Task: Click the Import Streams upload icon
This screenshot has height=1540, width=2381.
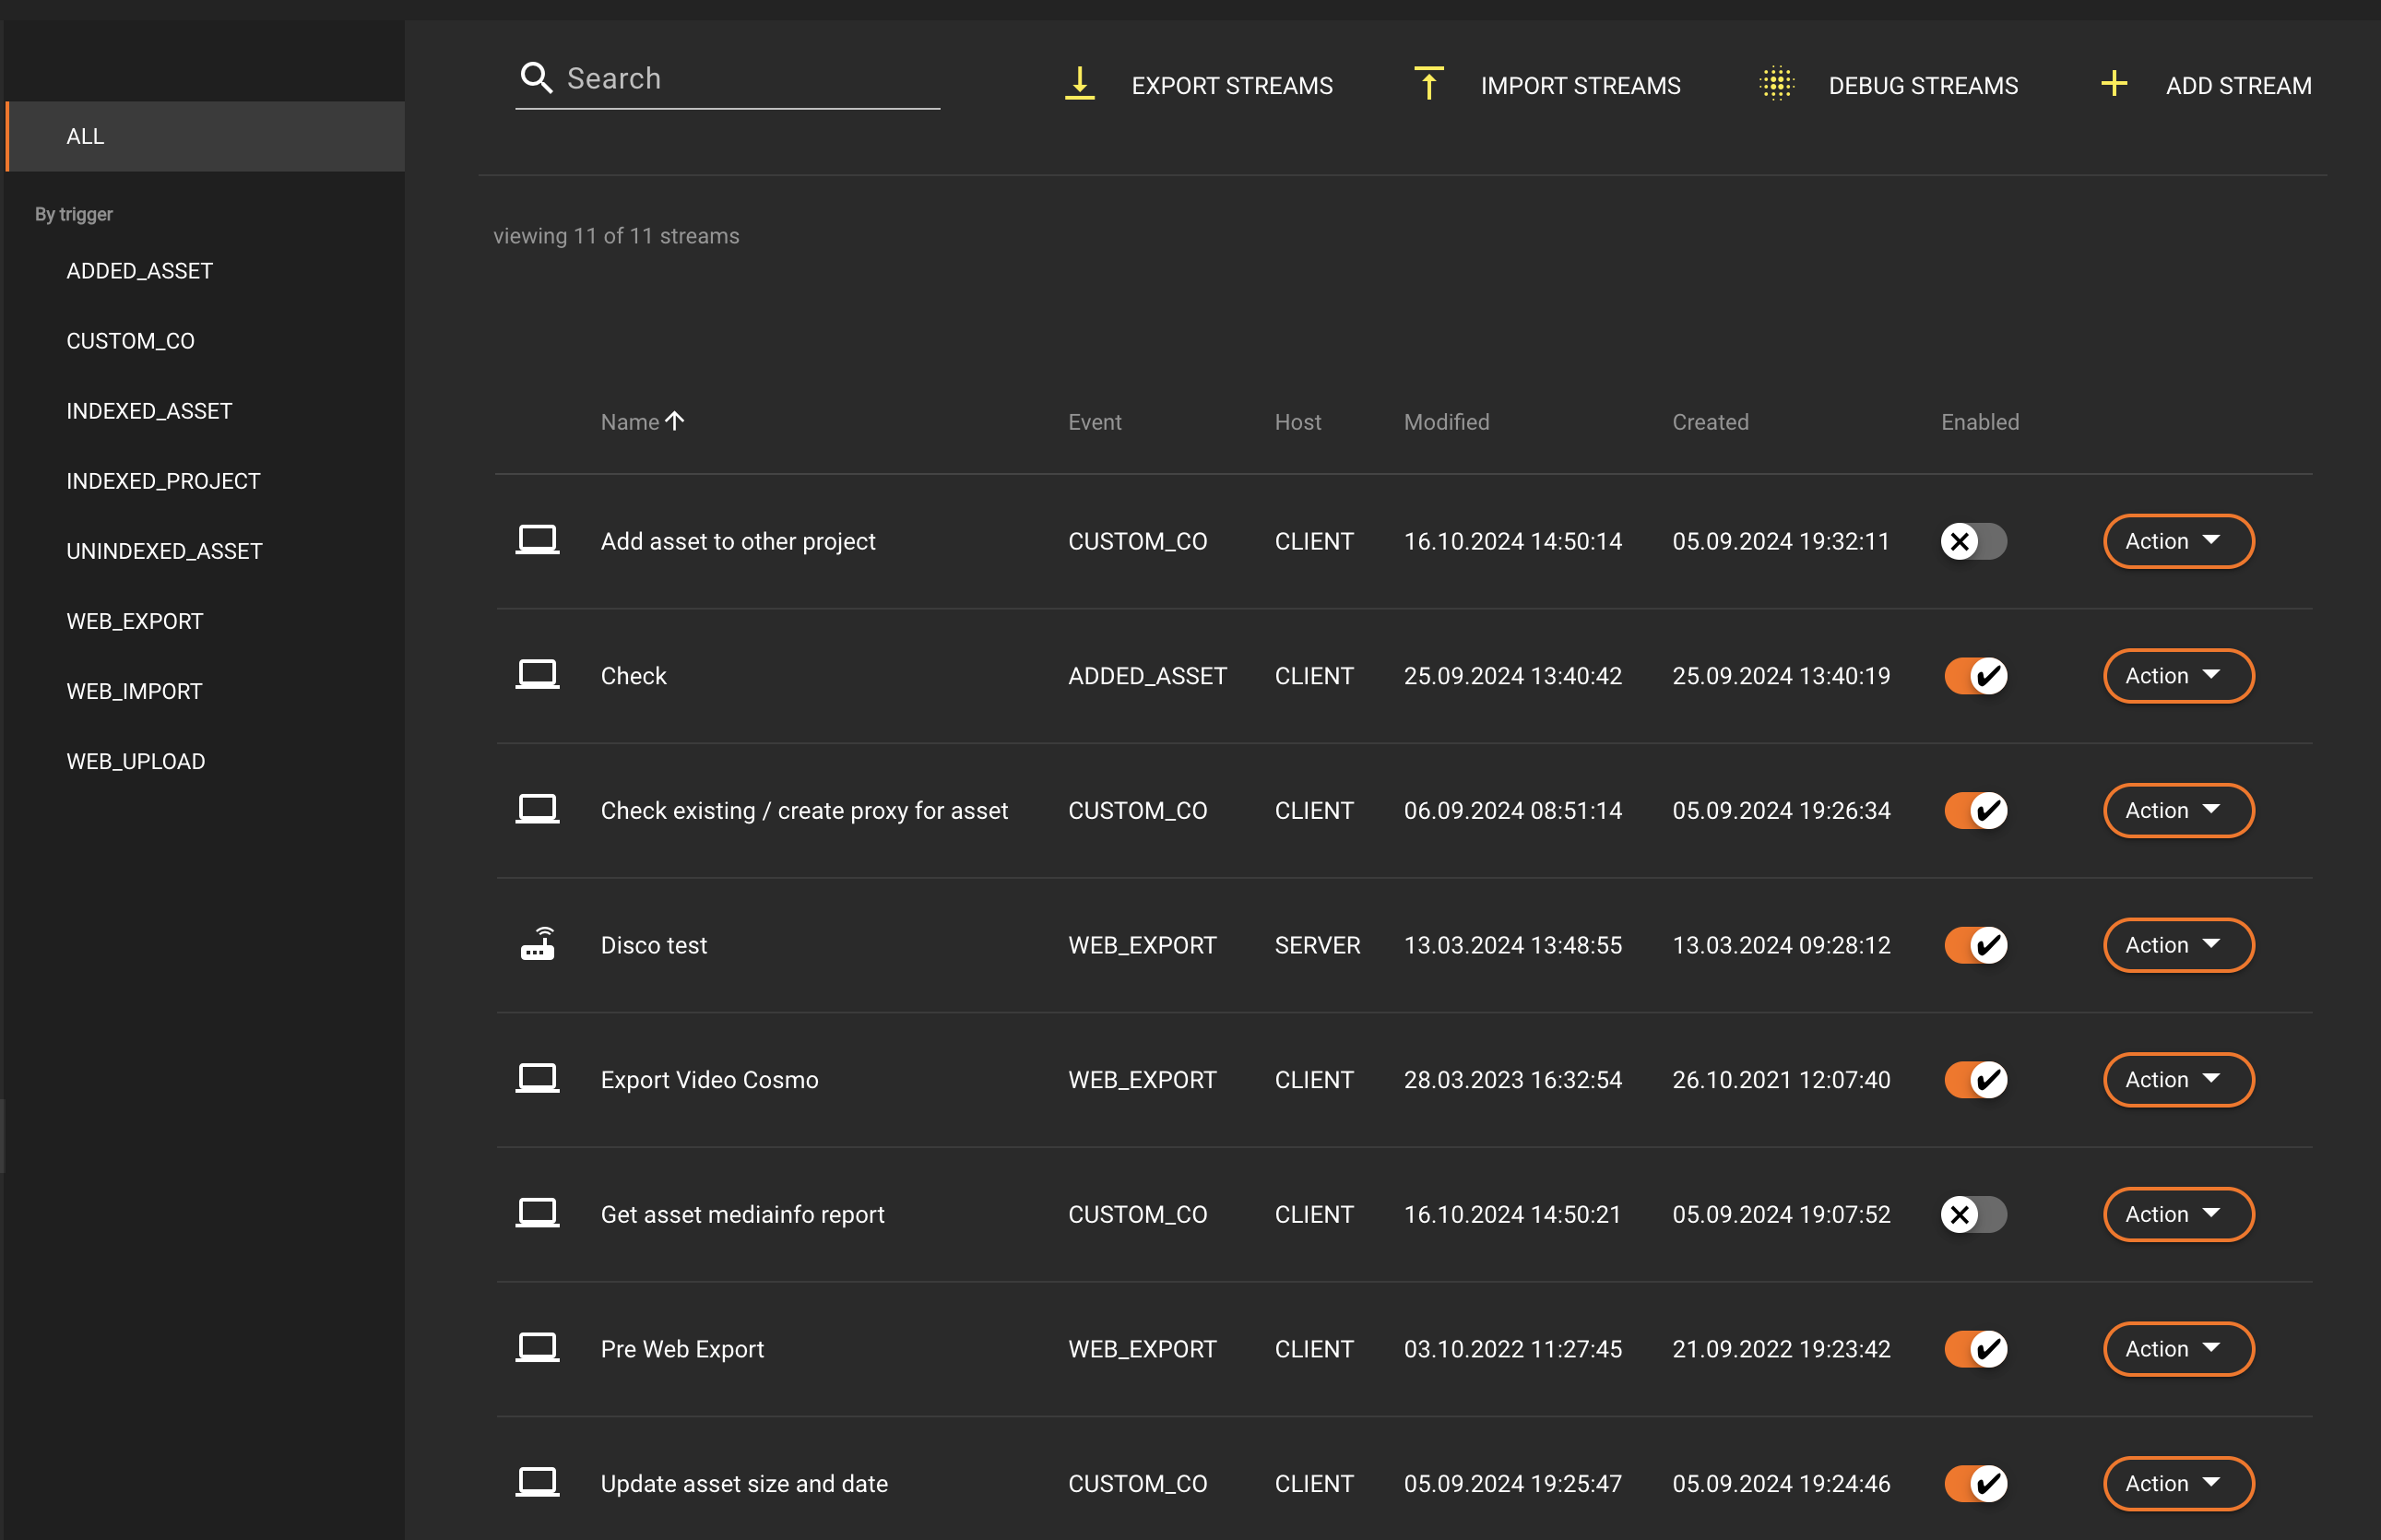Action: (x=1428, y=84)
